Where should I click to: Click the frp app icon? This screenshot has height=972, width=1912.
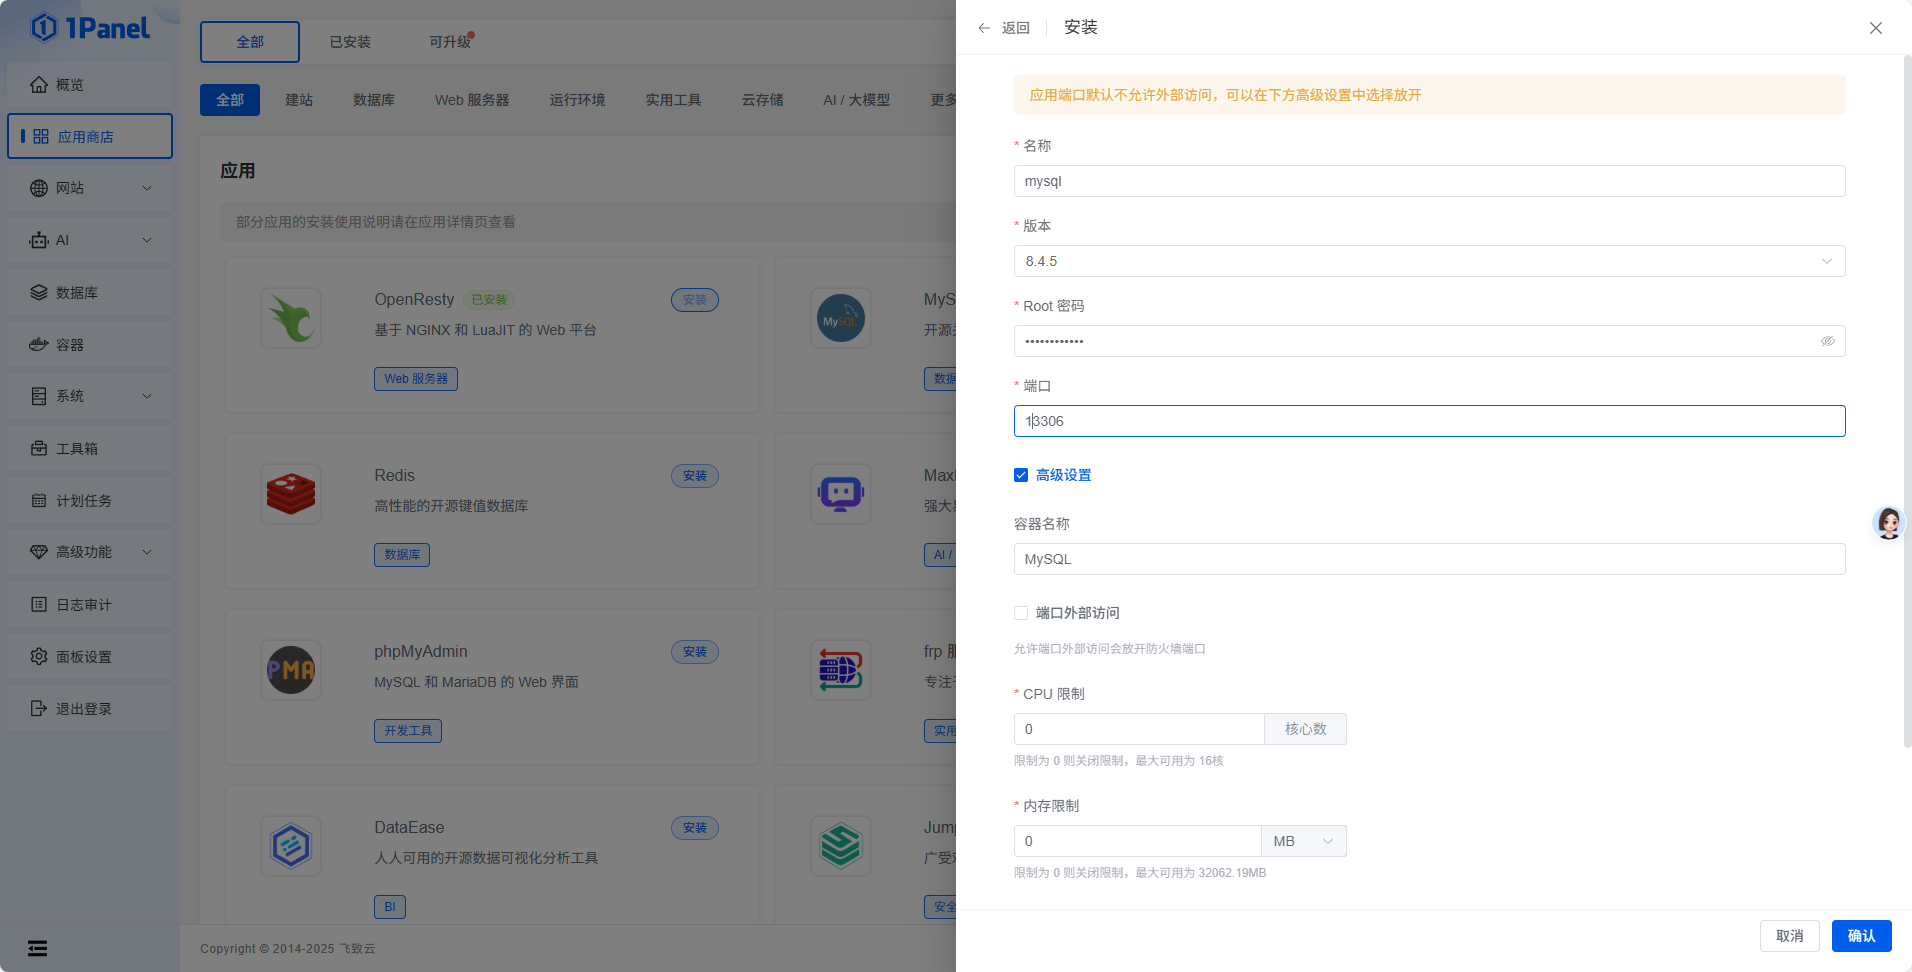pyautogui.click(x=841, y=670)
